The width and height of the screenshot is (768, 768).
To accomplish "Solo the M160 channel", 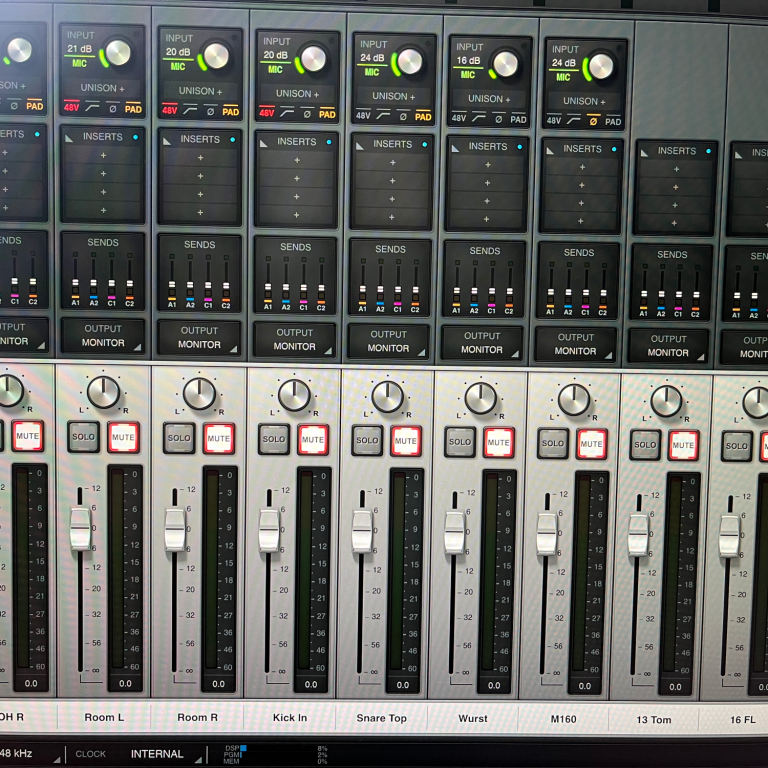I will click(553, 443).
